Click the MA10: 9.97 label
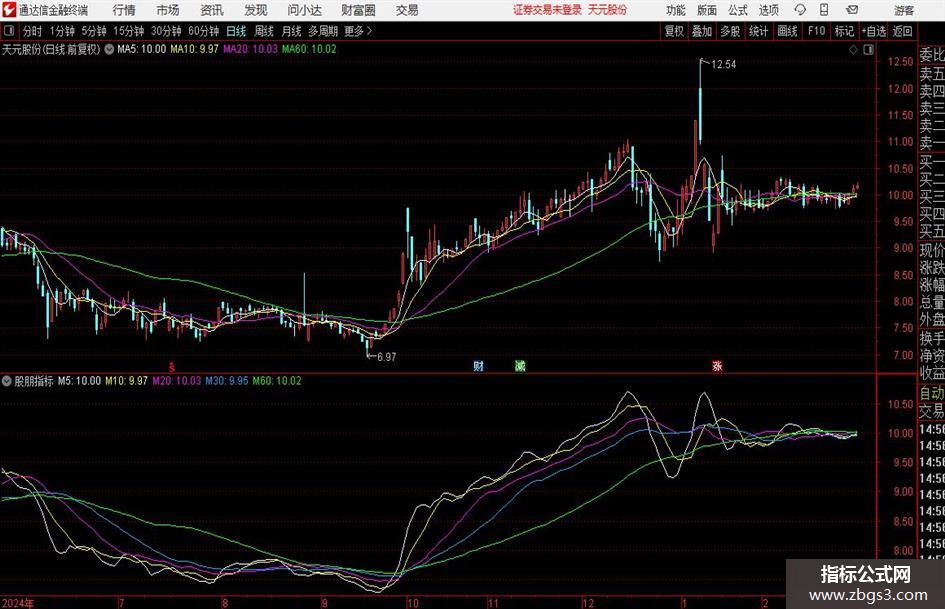945x609 pixels. point(194,49)
